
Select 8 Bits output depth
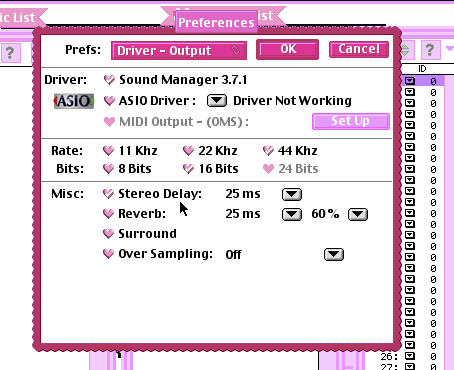coord(108,169)
